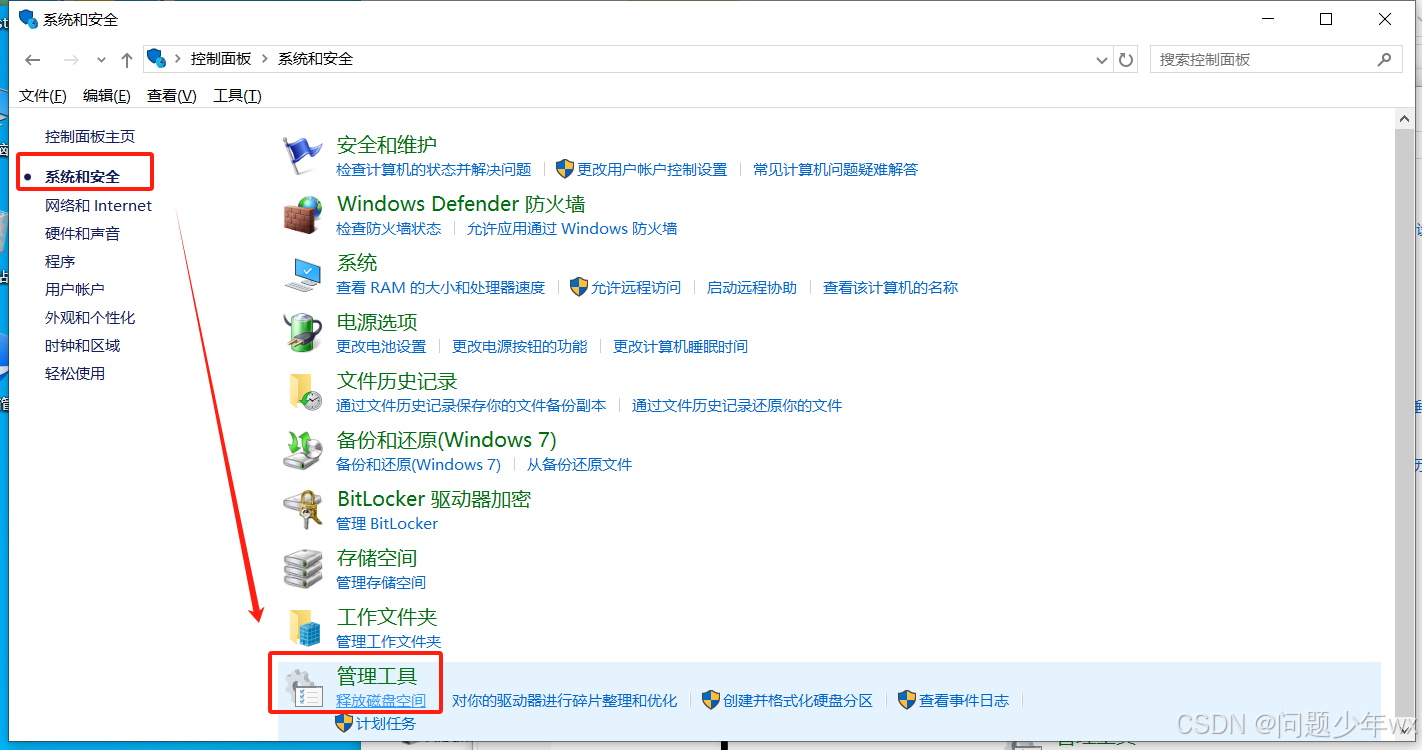1422x750 pixels.
Task: Select 硬件和声音 category in sidebar
Action: pyautogui.click(x=83, y=234)
